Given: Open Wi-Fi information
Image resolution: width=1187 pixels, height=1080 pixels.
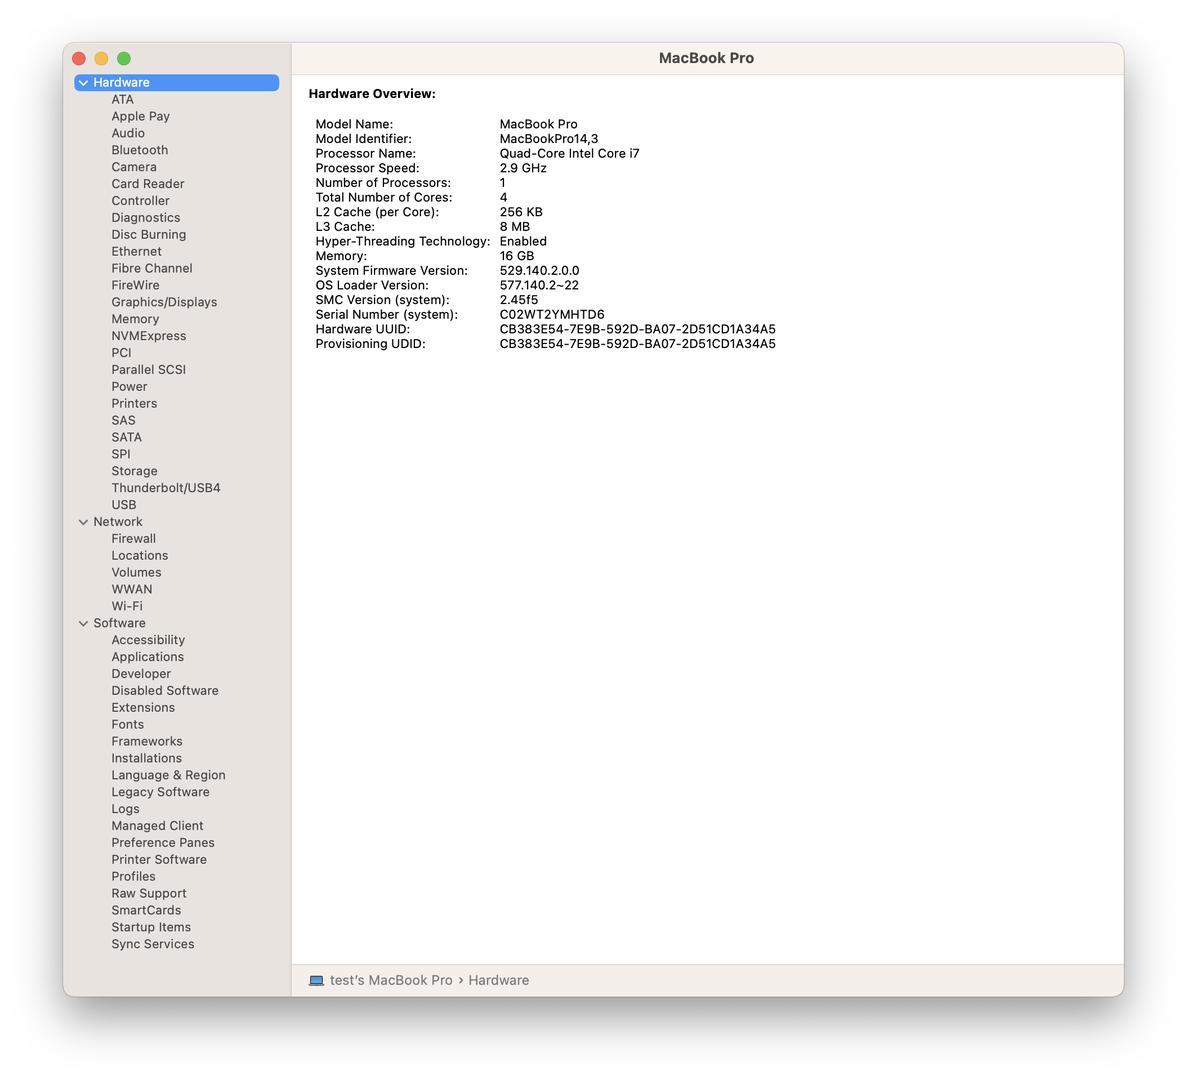Looking at the screenshot, I should pos(126,606).
